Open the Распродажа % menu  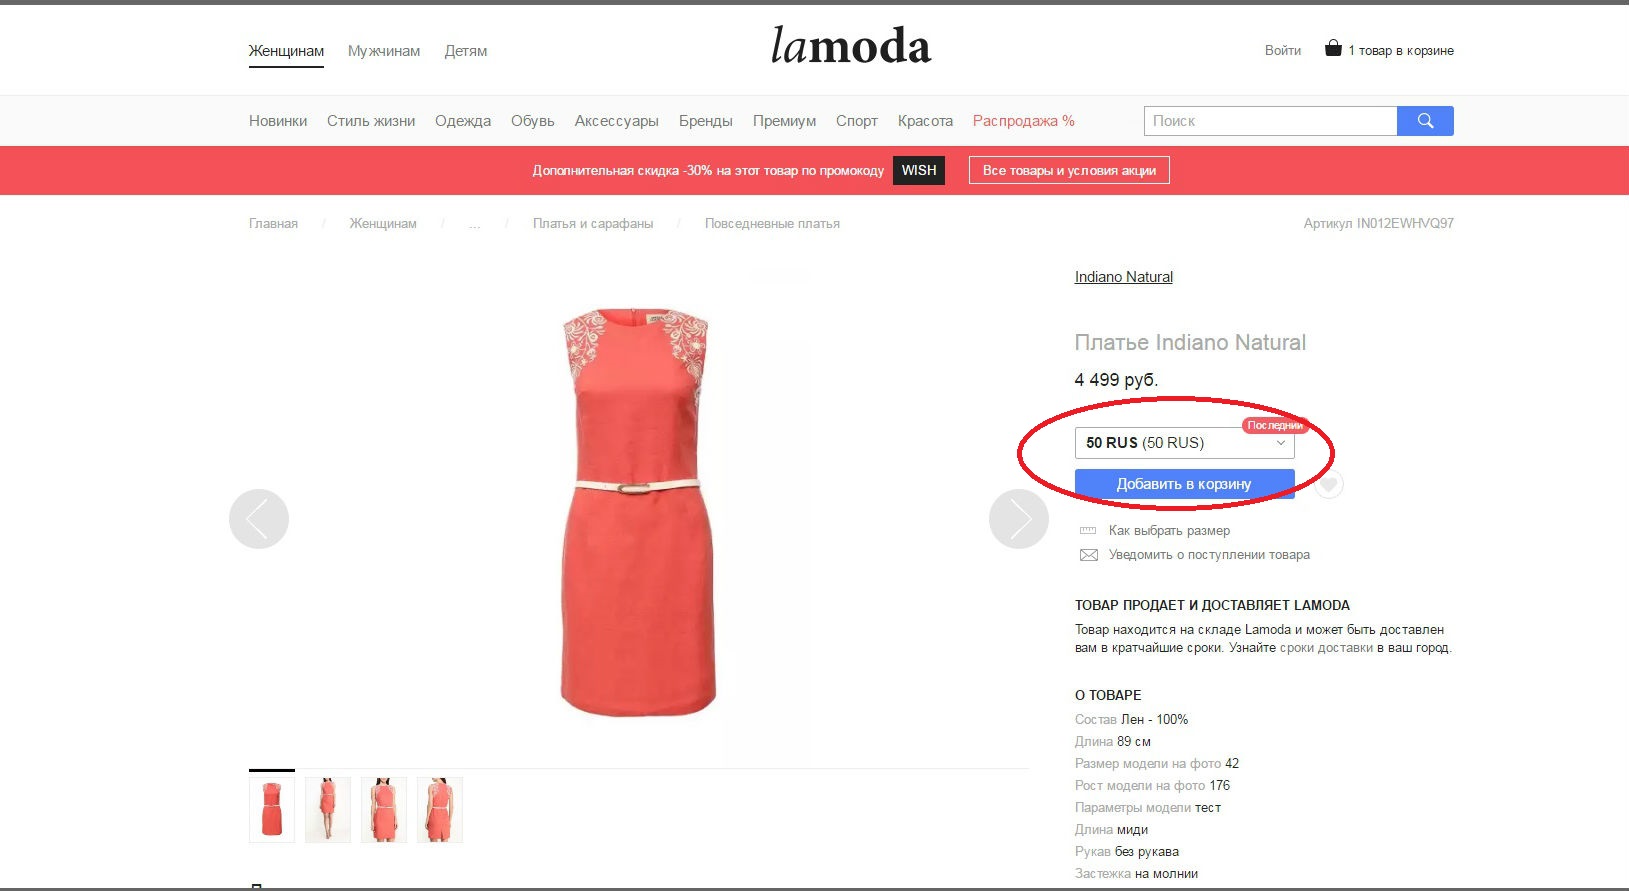(1023, 121)
